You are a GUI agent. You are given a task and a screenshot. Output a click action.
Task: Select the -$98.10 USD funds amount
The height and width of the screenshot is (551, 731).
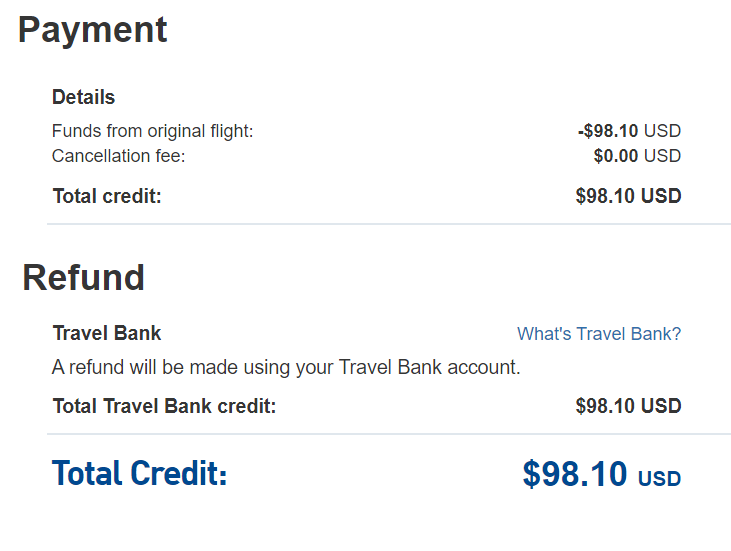click(628, 131)
